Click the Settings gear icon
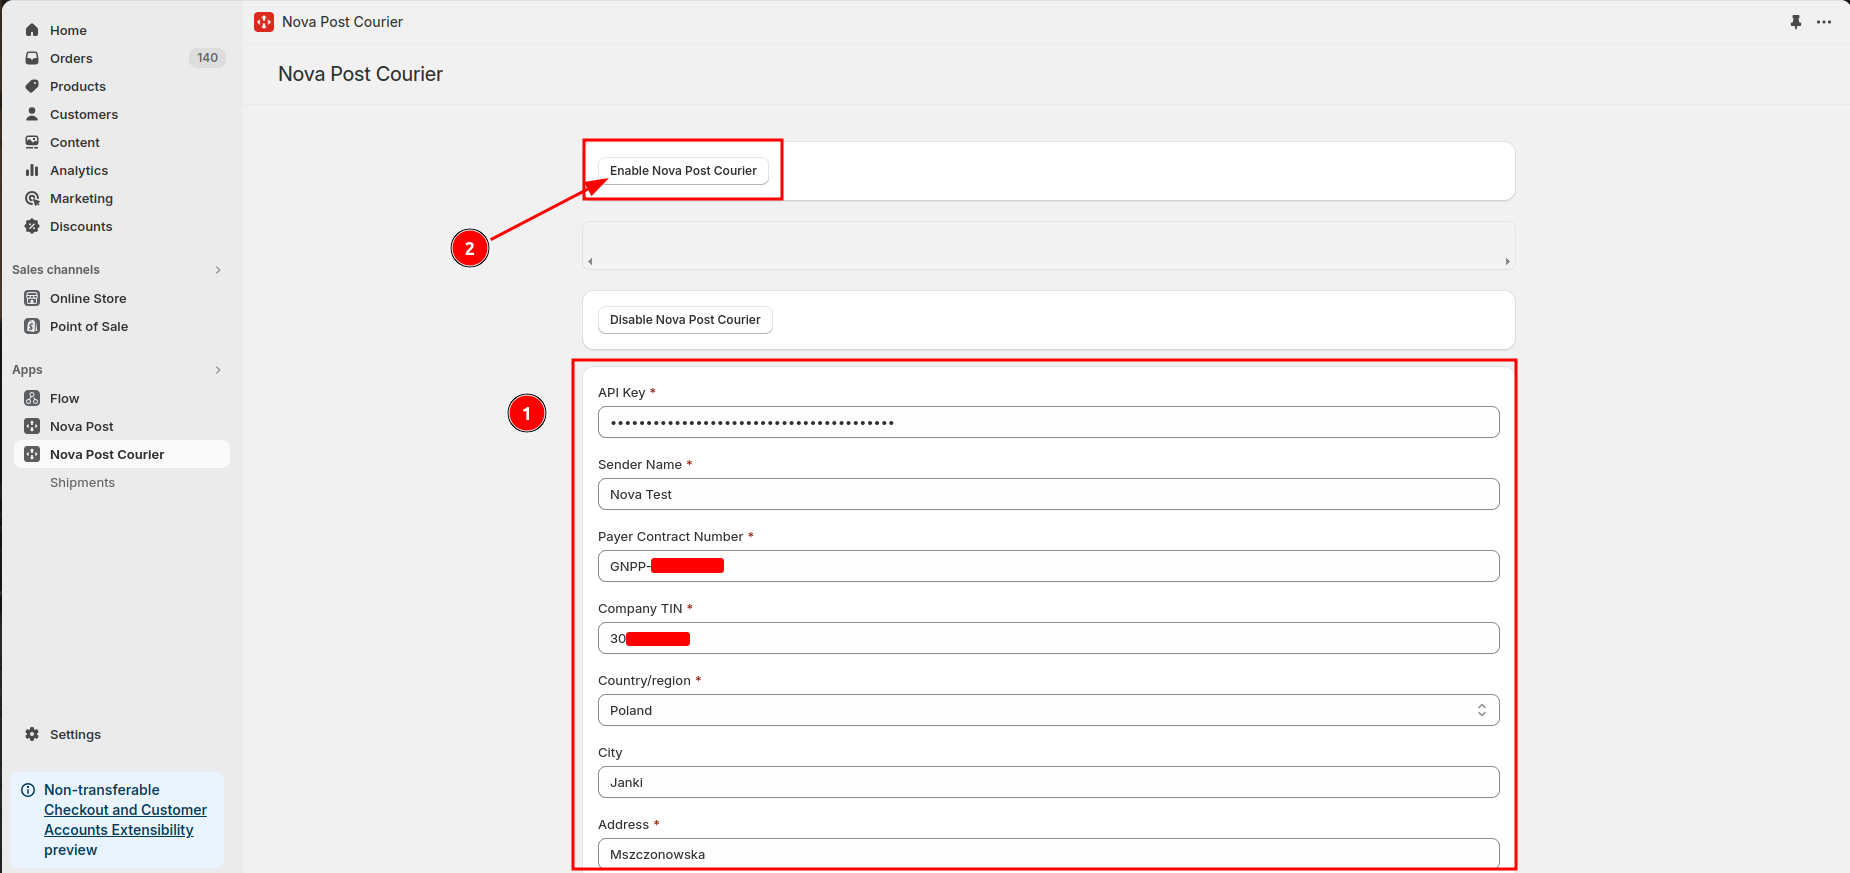This screenshot has width=1850, height=873. [32, 734]
